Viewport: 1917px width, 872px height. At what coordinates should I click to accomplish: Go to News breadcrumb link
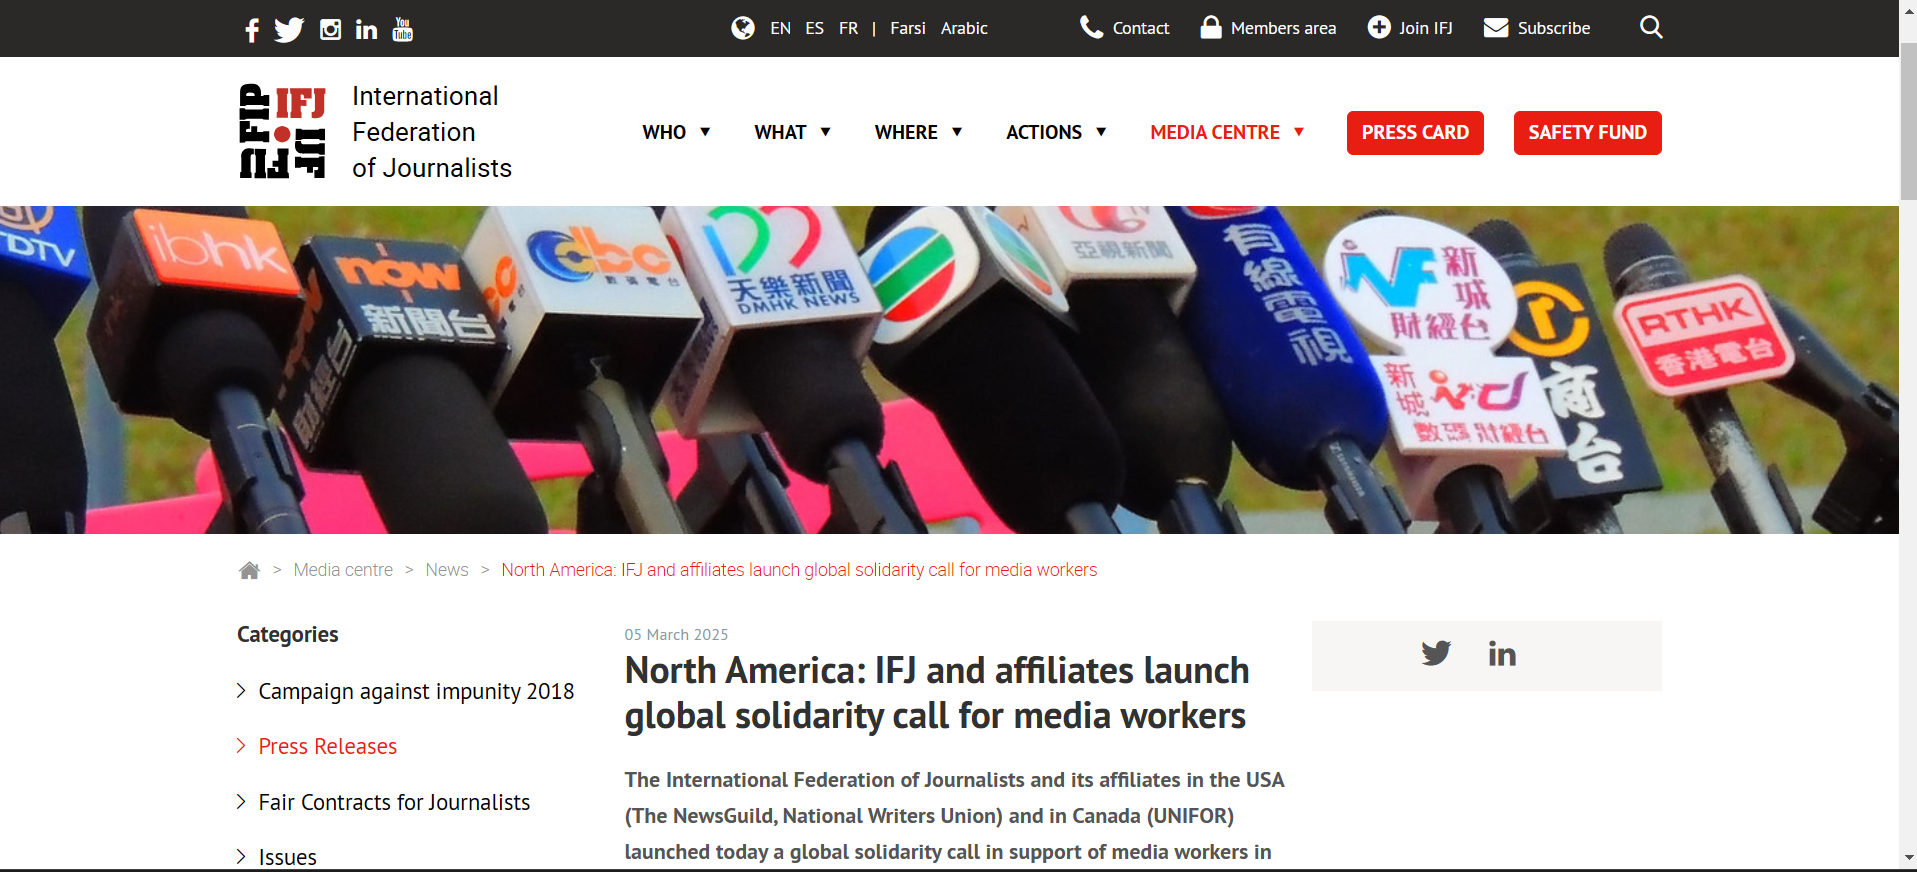pyautogui.click(x=446, y=570)
